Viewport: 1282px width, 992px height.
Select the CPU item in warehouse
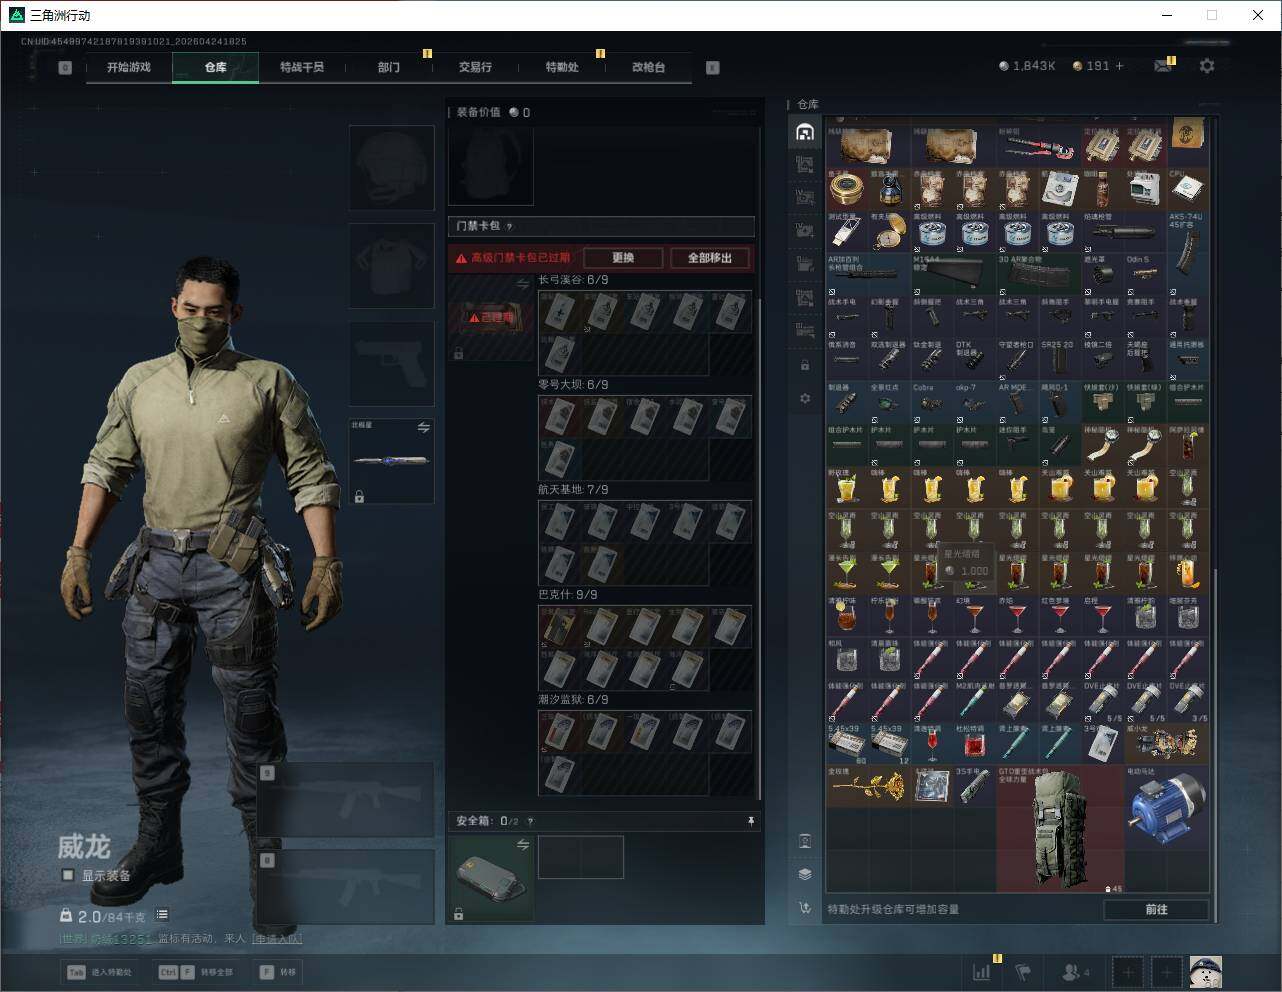click(1187, 188)
